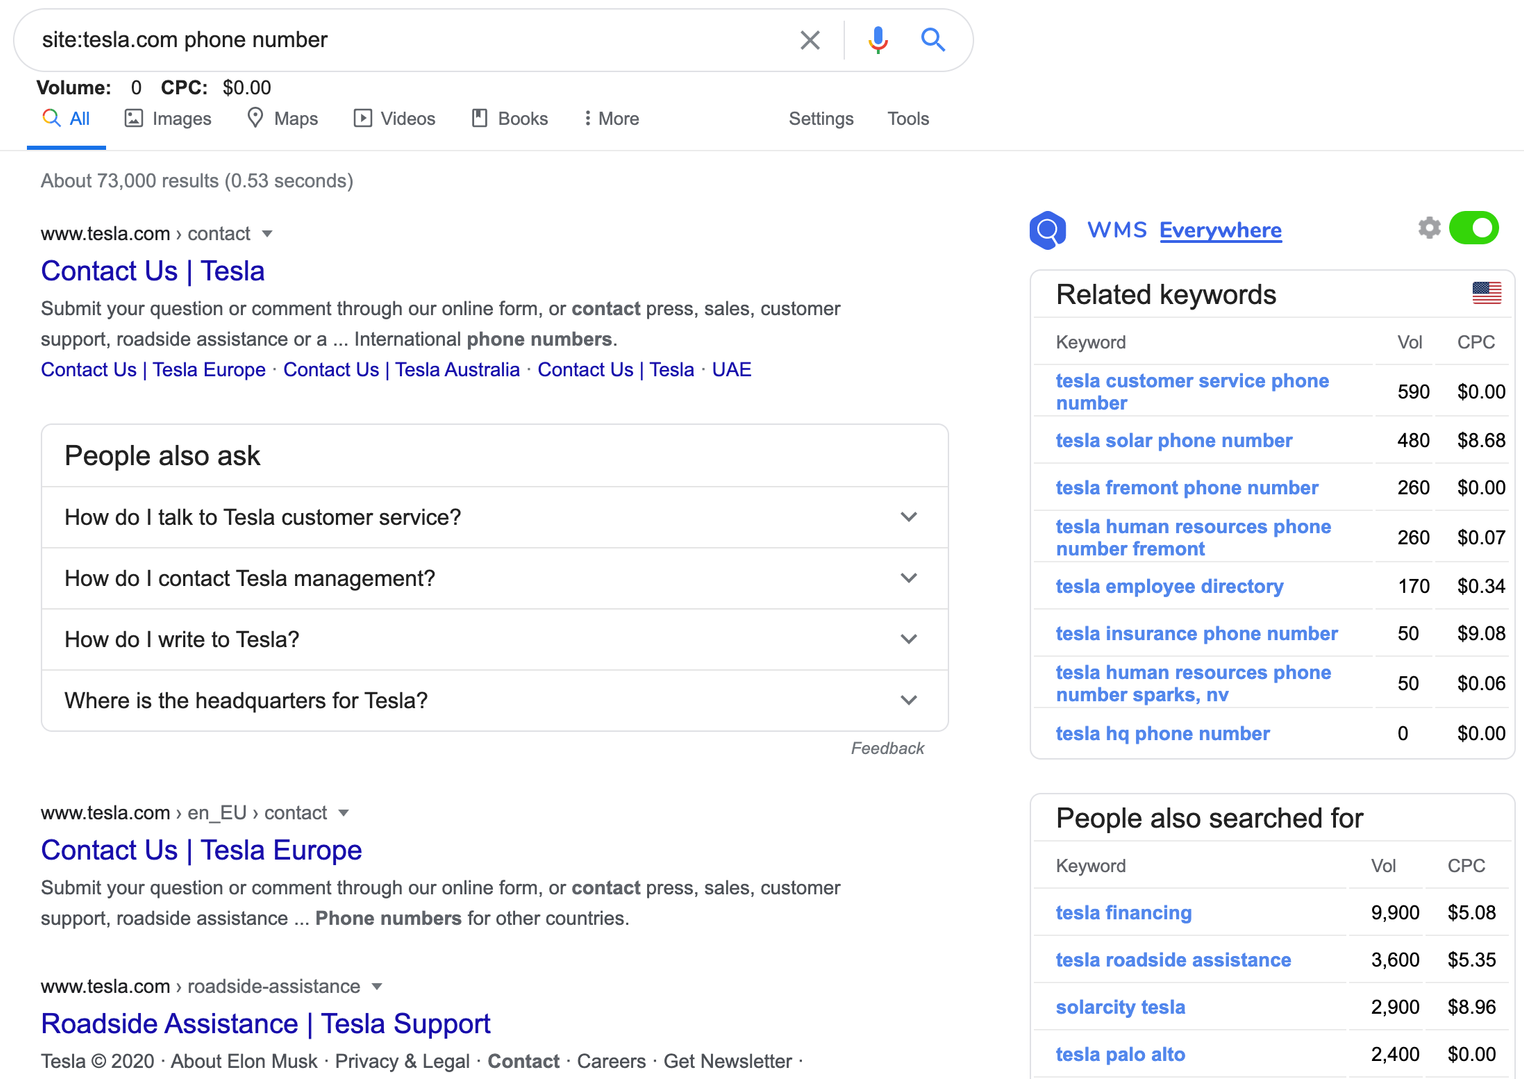Click the $9.08 CPC value
Image resolution: width=1524 pixels, height=1079 pixels.
pyautogui.click(x=1481, y=634)
